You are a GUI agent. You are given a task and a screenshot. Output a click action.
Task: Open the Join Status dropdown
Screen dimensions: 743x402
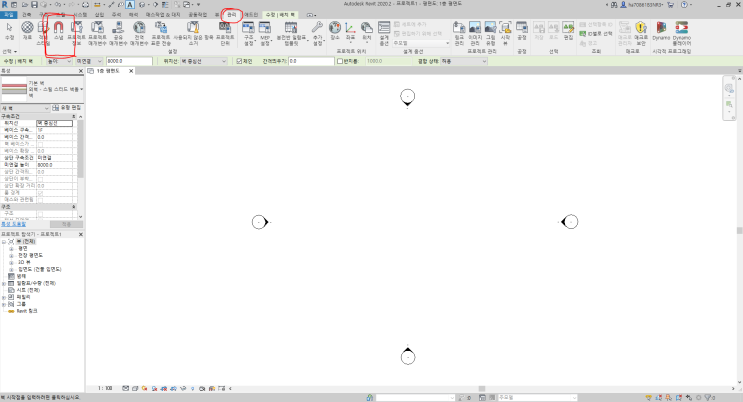pyautogui.click(x=463, y=61)
